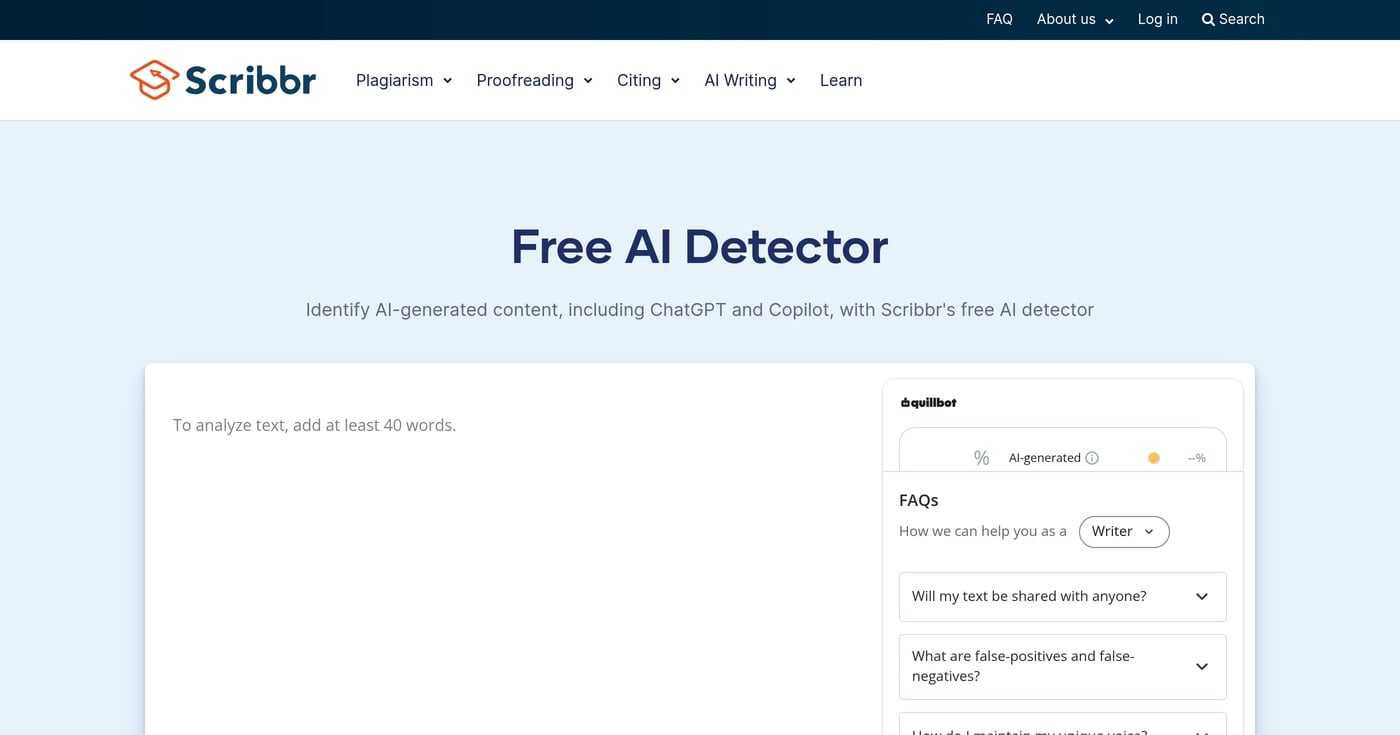Click the Log in link
The image size is (1400, 735).
1157,19
